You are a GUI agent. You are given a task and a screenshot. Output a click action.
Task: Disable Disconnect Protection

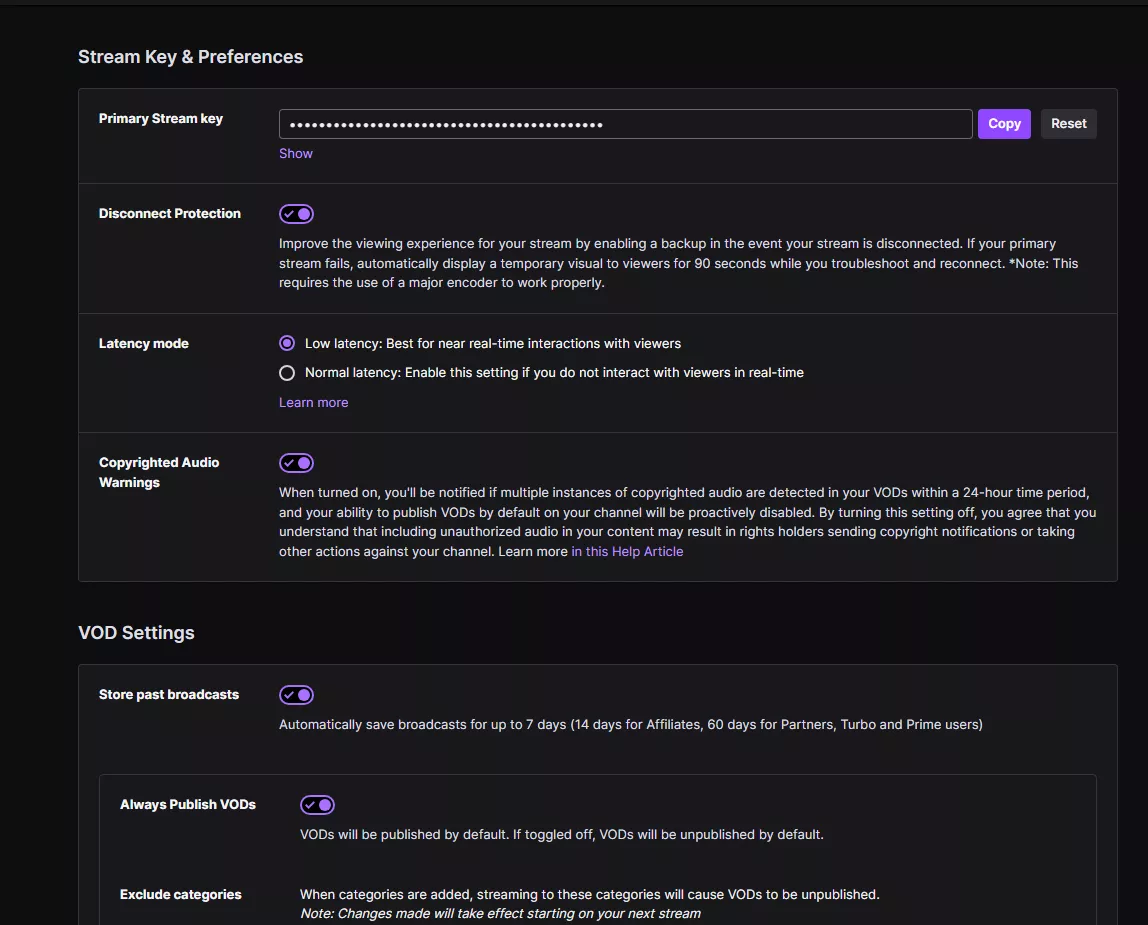[296, 213]
